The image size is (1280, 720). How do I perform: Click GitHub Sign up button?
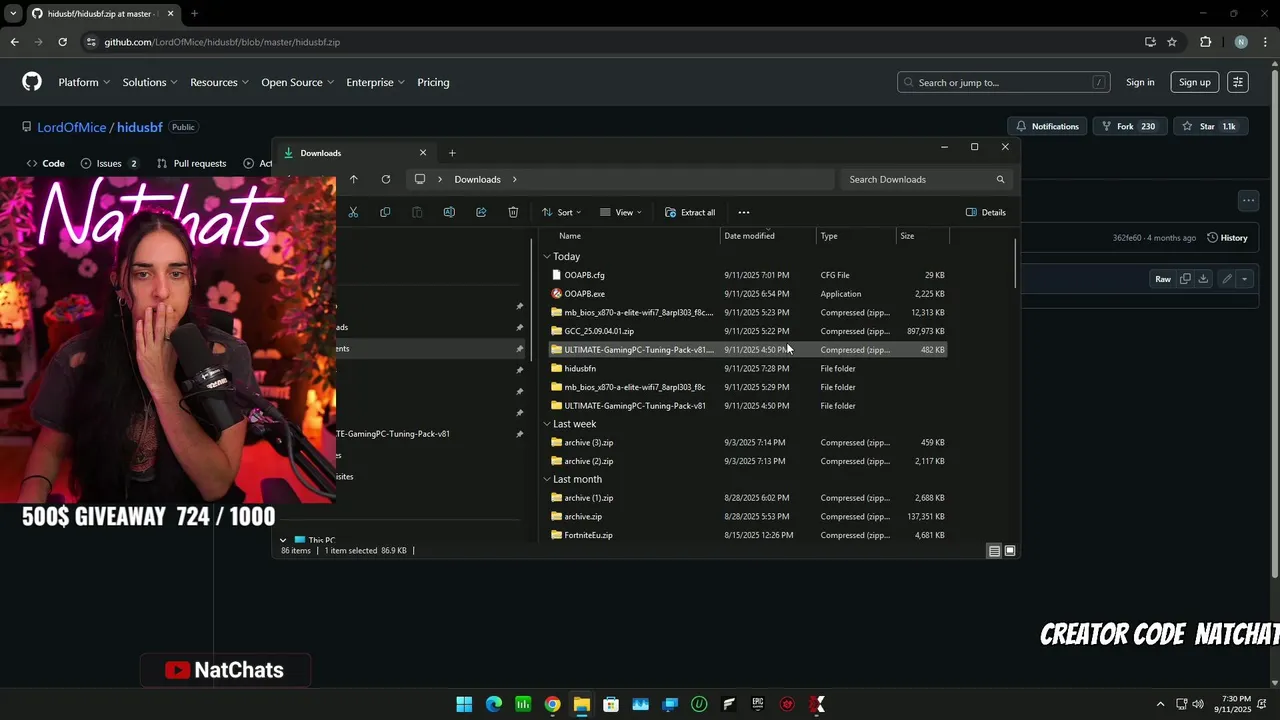[1194, 82]
